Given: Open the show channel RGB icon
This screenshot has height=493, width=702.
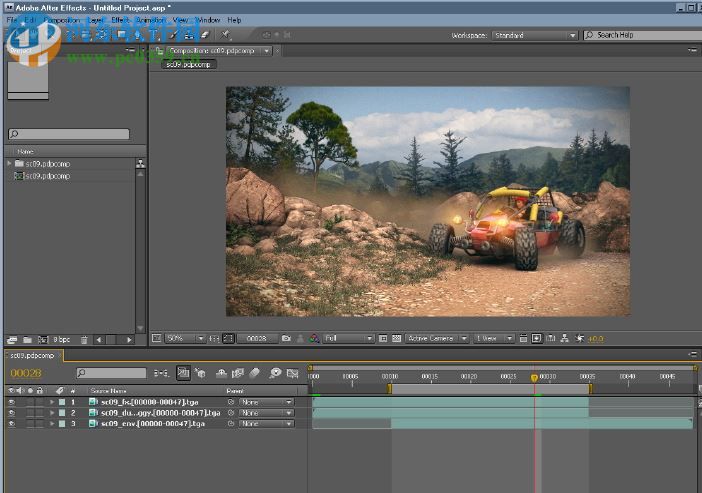Looking at the screenshot, I should [x=314, y=339].
